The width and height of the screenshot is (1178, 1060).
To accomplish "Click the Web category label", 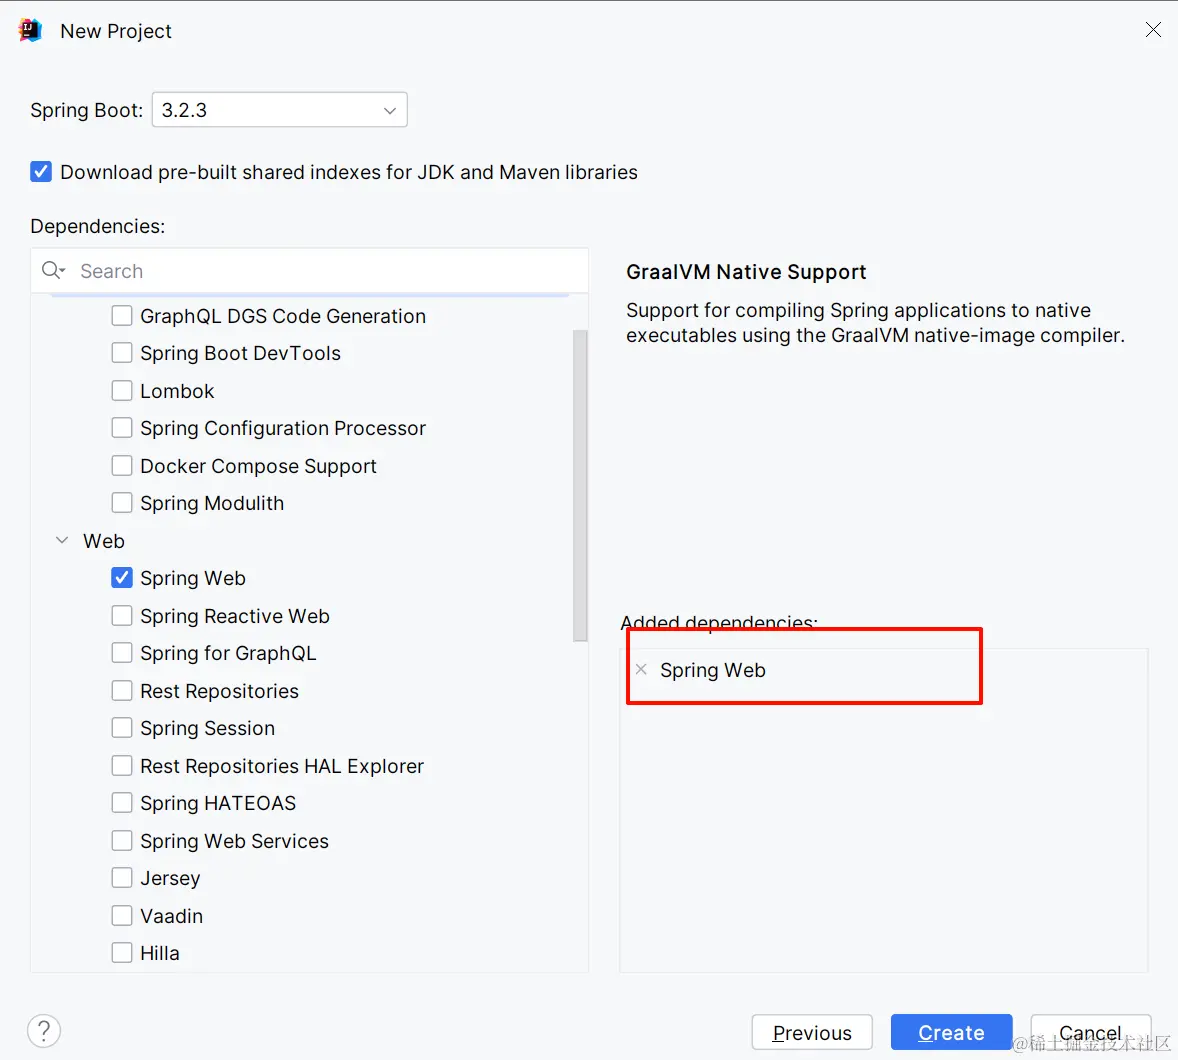I will 104,541.
